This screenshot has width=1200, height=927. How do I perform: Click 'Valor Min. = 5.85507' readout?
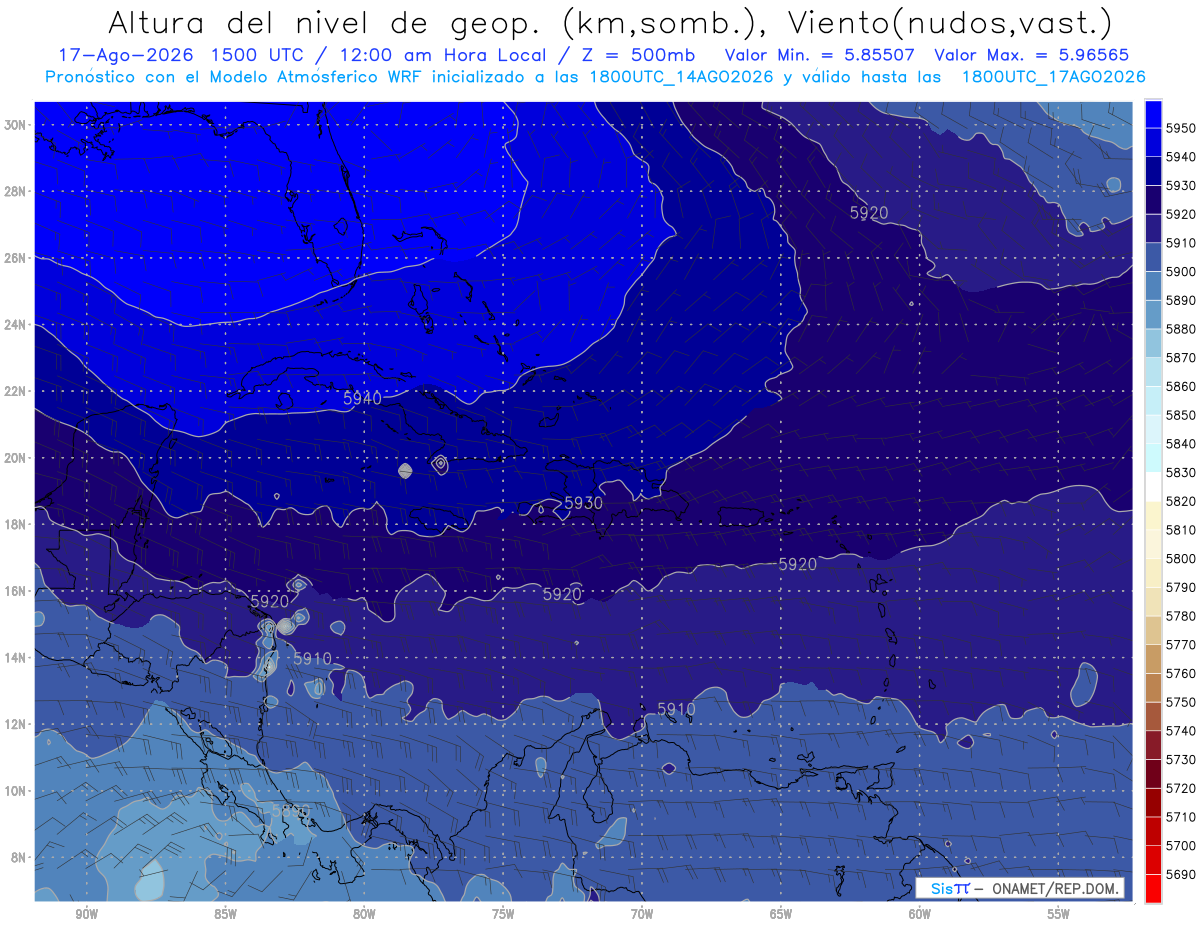pos(820,55)
